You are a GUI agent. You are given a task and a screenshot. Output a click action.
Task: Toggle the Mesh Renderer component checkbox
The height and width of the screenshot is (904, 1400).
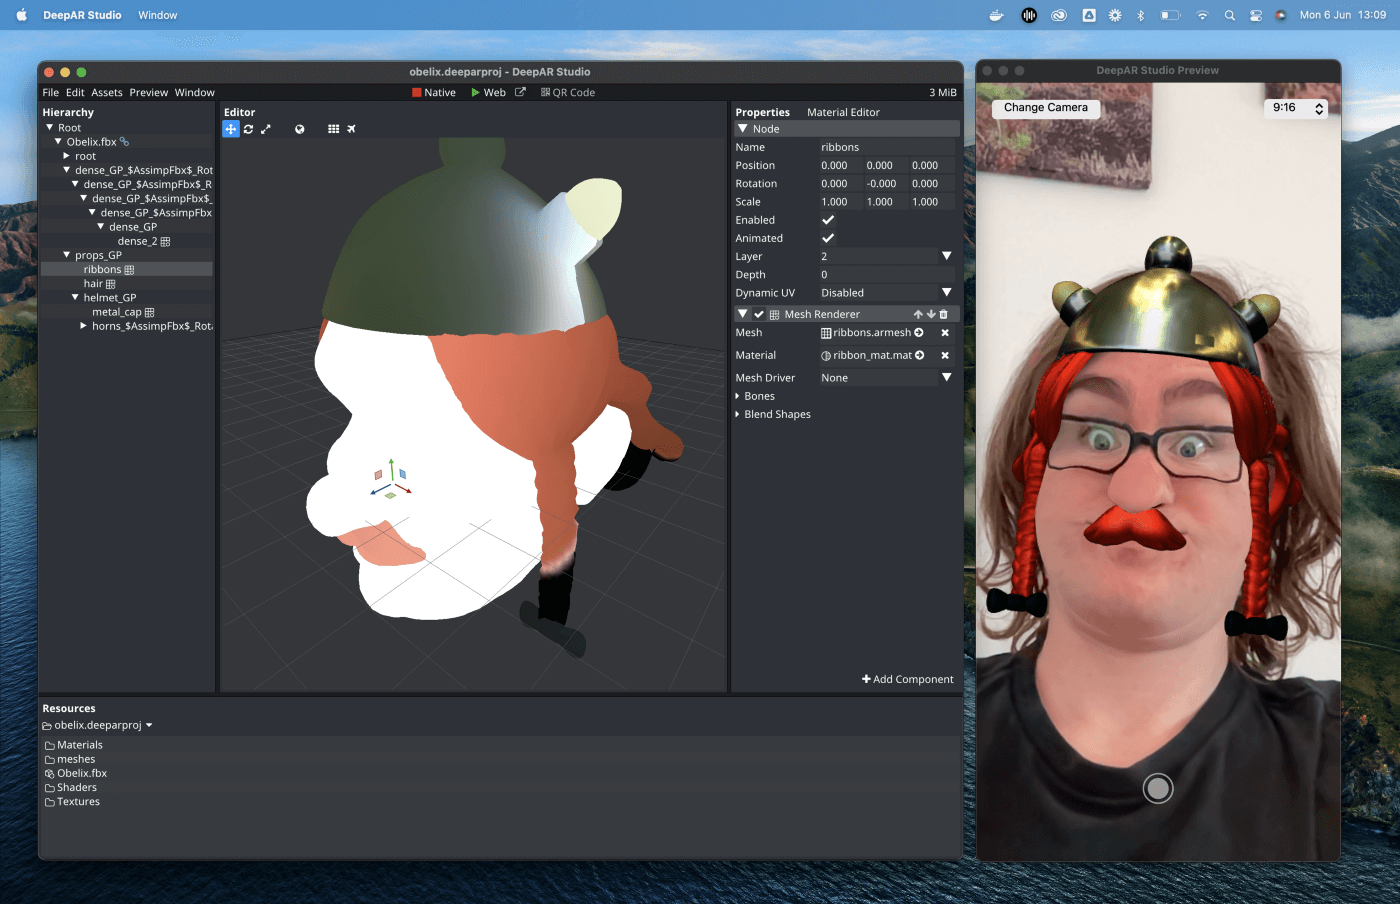pyautogui.click(x=757, y=313)
